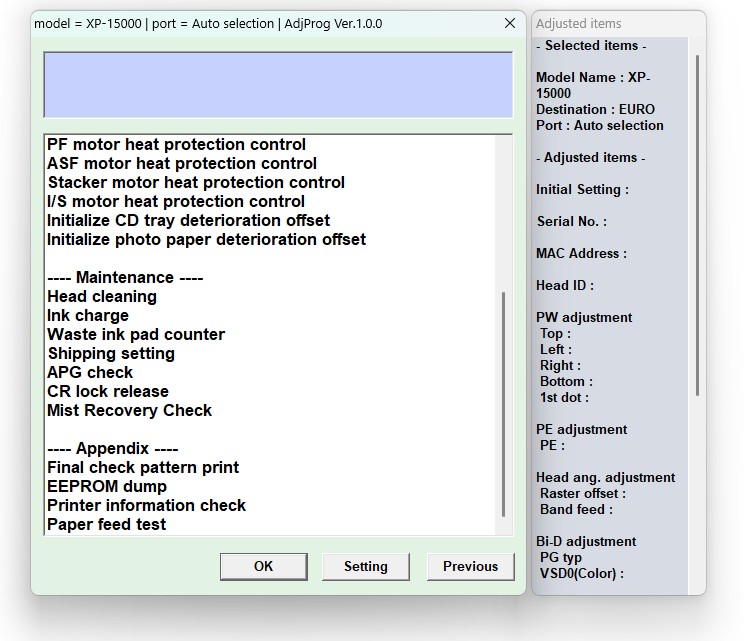Click the VSD0(Color) label
This screenshot has height=641, width=744.
coord(581,574)
